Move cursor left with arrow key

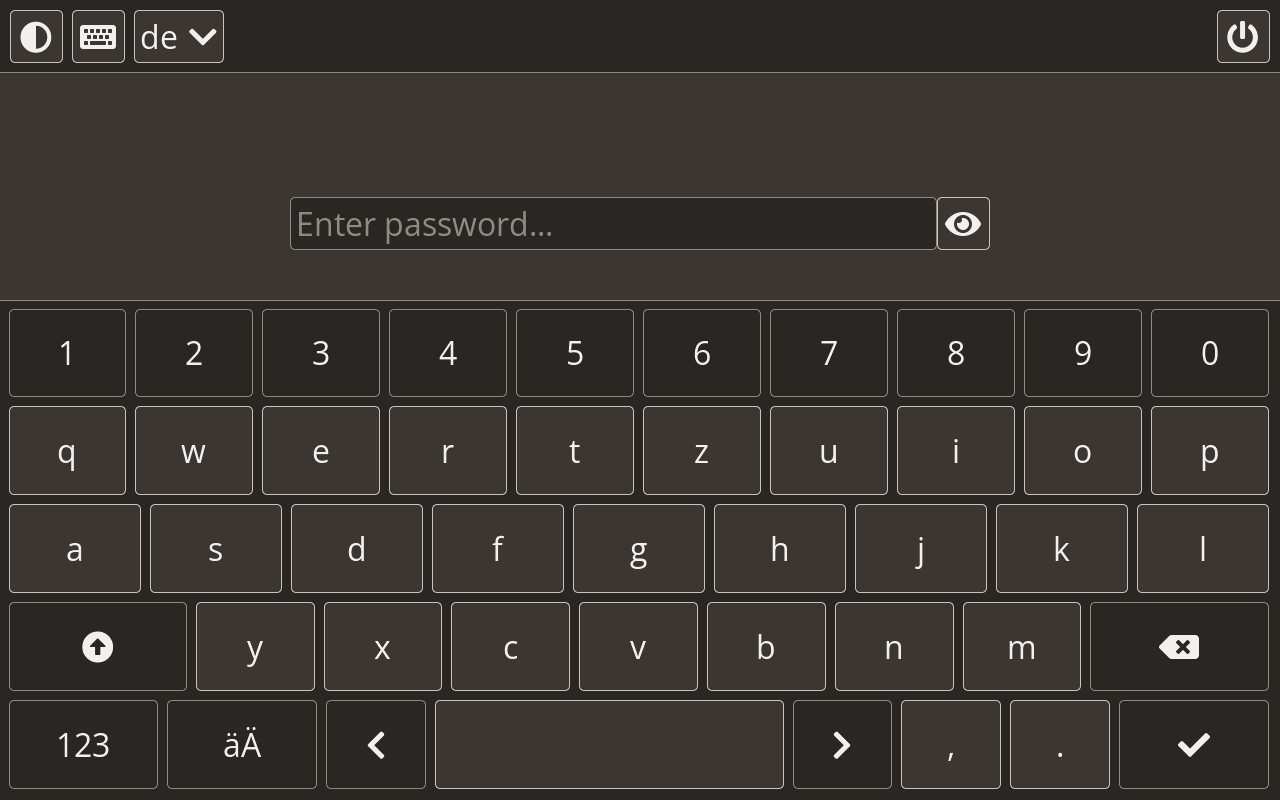coord(376,745)
